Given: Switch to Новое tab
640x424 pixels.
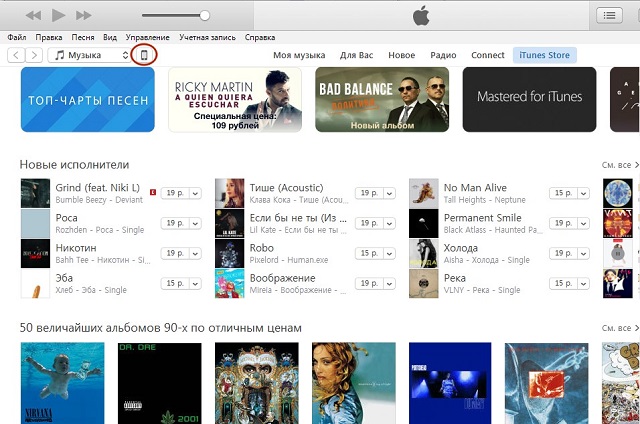Looking at the screenshot, I should pos(402,55).
